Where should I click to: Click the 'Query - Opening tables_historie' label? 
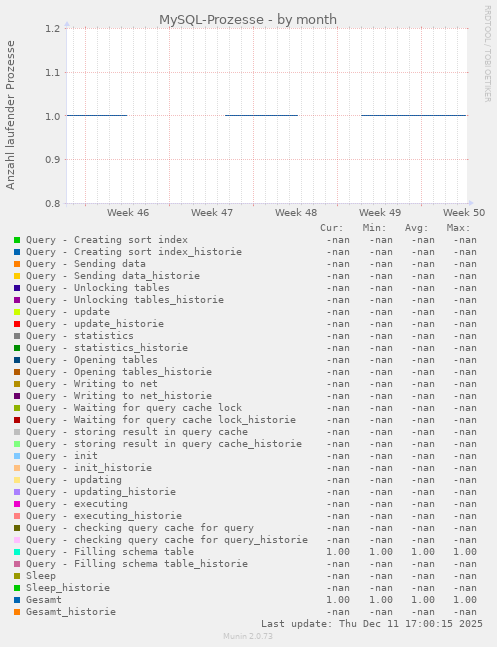pos(119,372)
